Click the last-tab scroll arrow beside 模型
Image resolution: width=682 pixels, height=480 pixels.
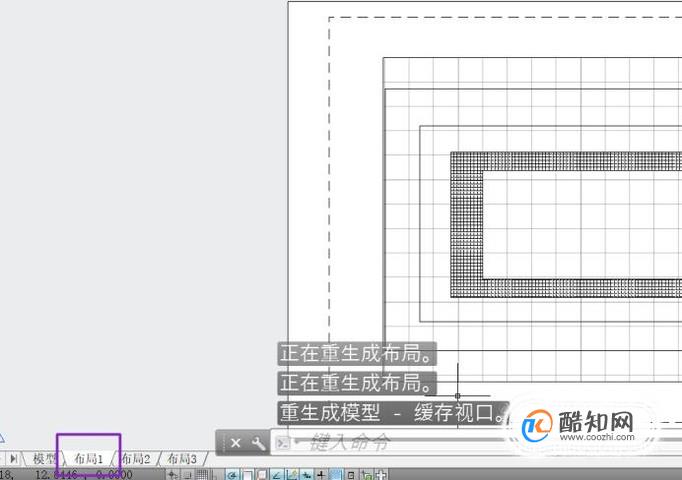point(13,458)
